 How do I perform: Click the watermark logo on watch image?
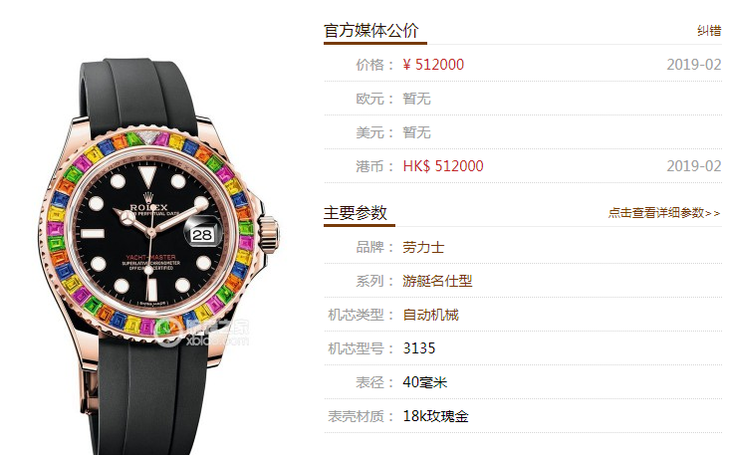[202, 333]
